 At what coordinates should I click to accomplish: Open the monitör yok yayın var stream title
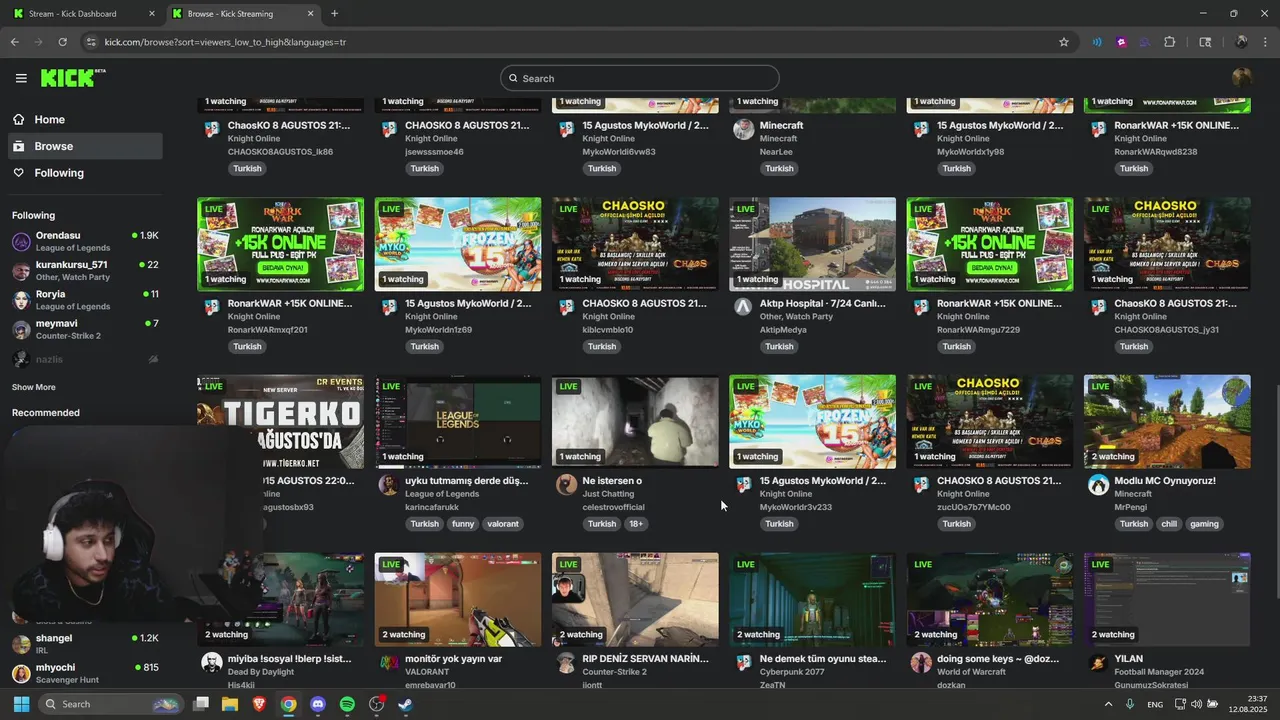454,659
